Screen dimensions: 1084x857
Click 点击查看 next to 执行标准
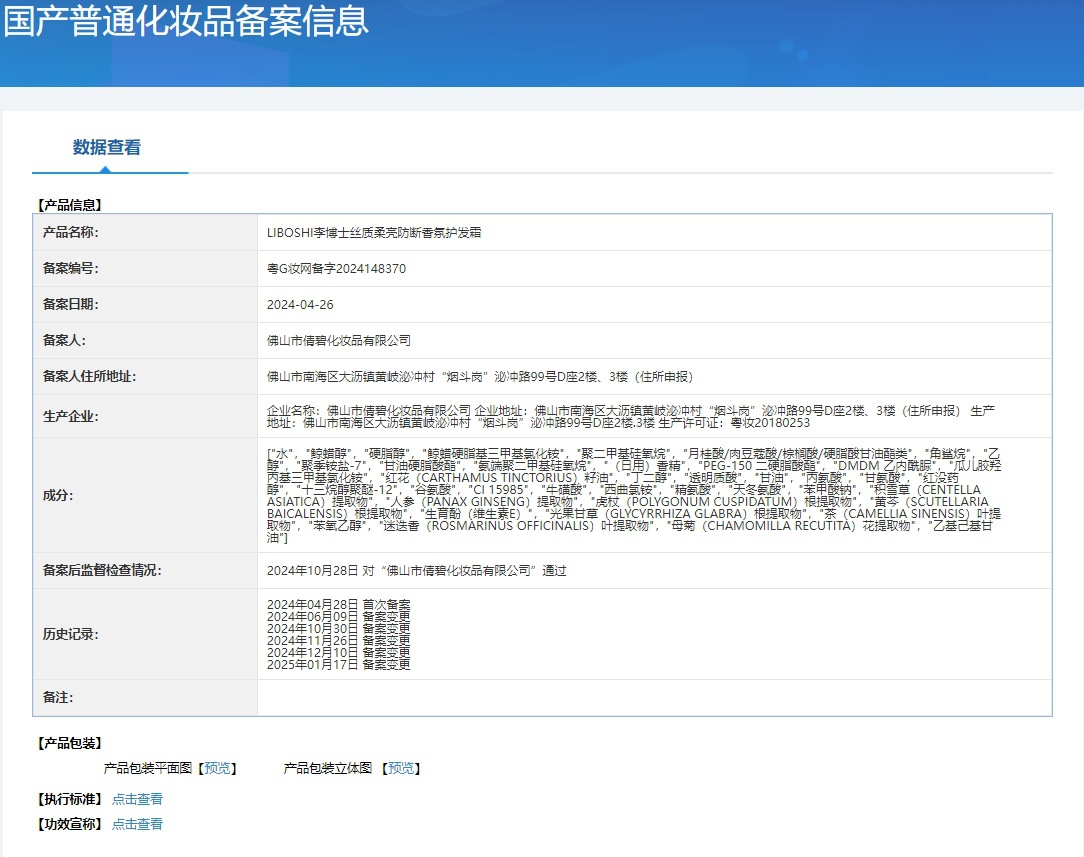[137, 799]
